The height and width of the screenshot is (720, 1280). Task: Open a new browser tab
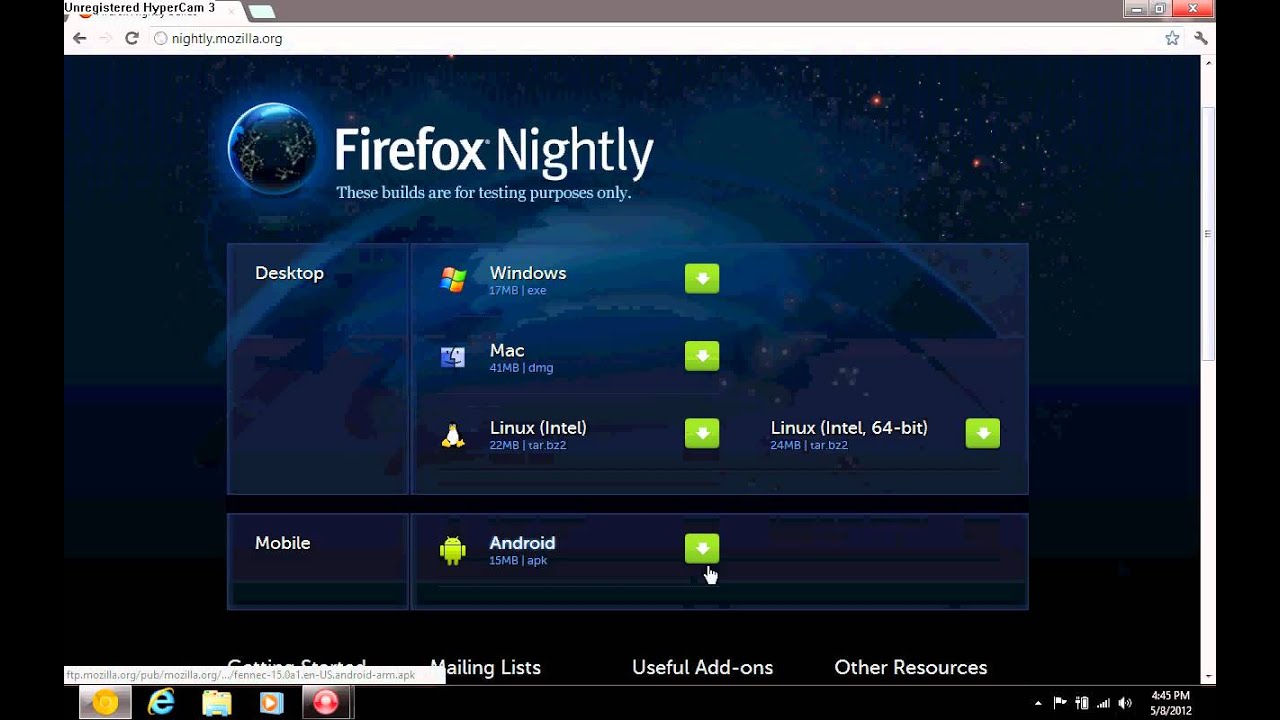[261, 12]
